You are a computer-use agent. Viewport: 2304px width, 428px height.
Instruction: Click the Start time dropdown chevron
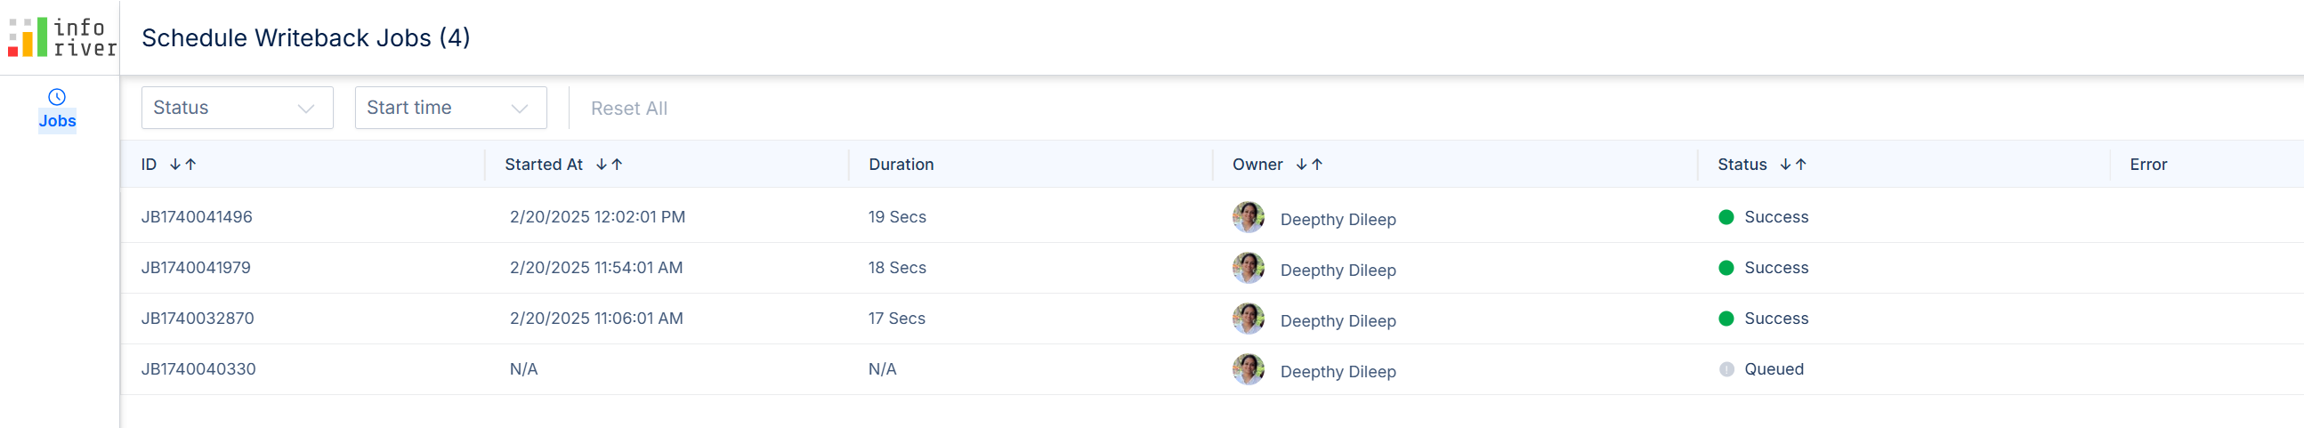(520, 109)
